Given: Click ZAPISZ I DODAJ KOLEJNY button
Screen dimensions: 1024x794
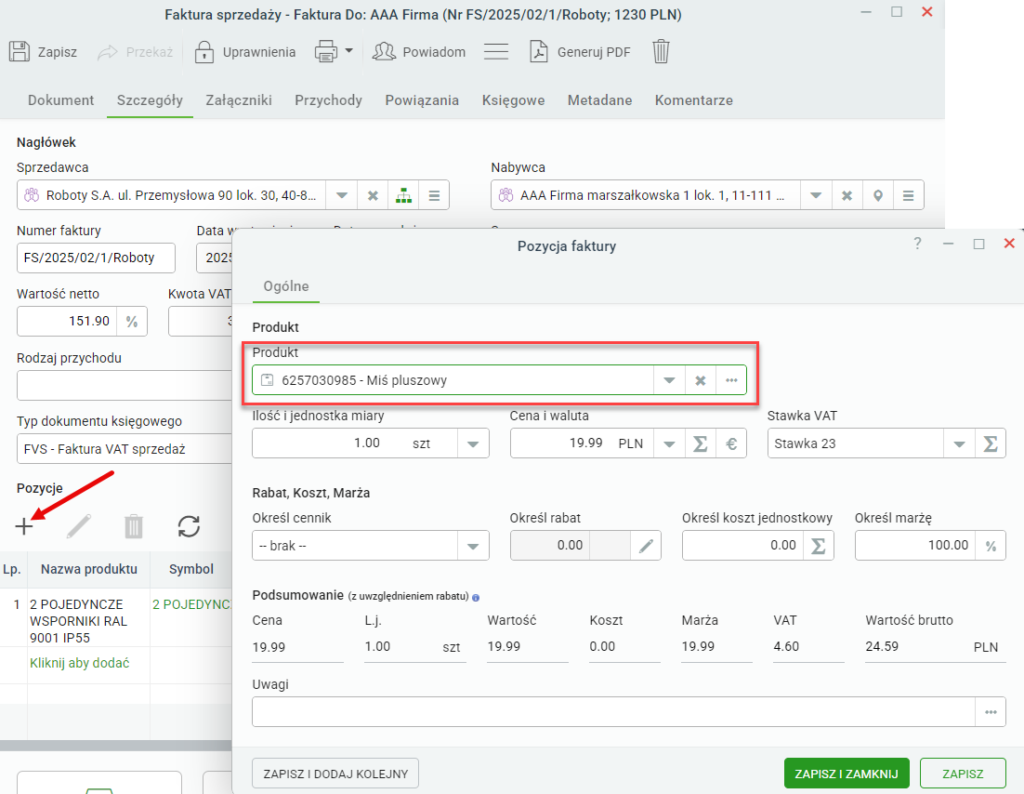Looking at the screenshot, I should click(x=336, y=774).
